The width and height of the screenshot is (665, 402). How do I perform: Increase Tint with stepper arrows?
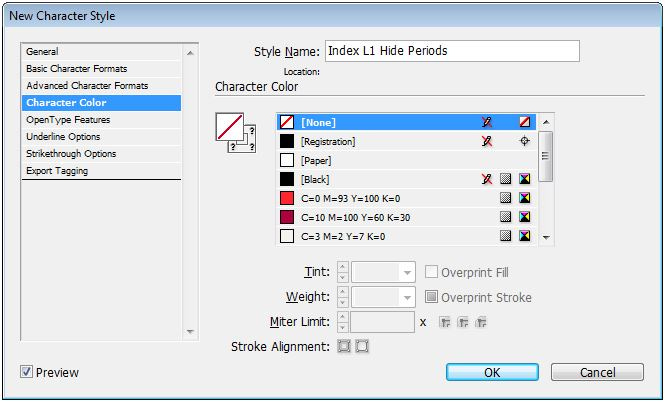tap(343, 268)
